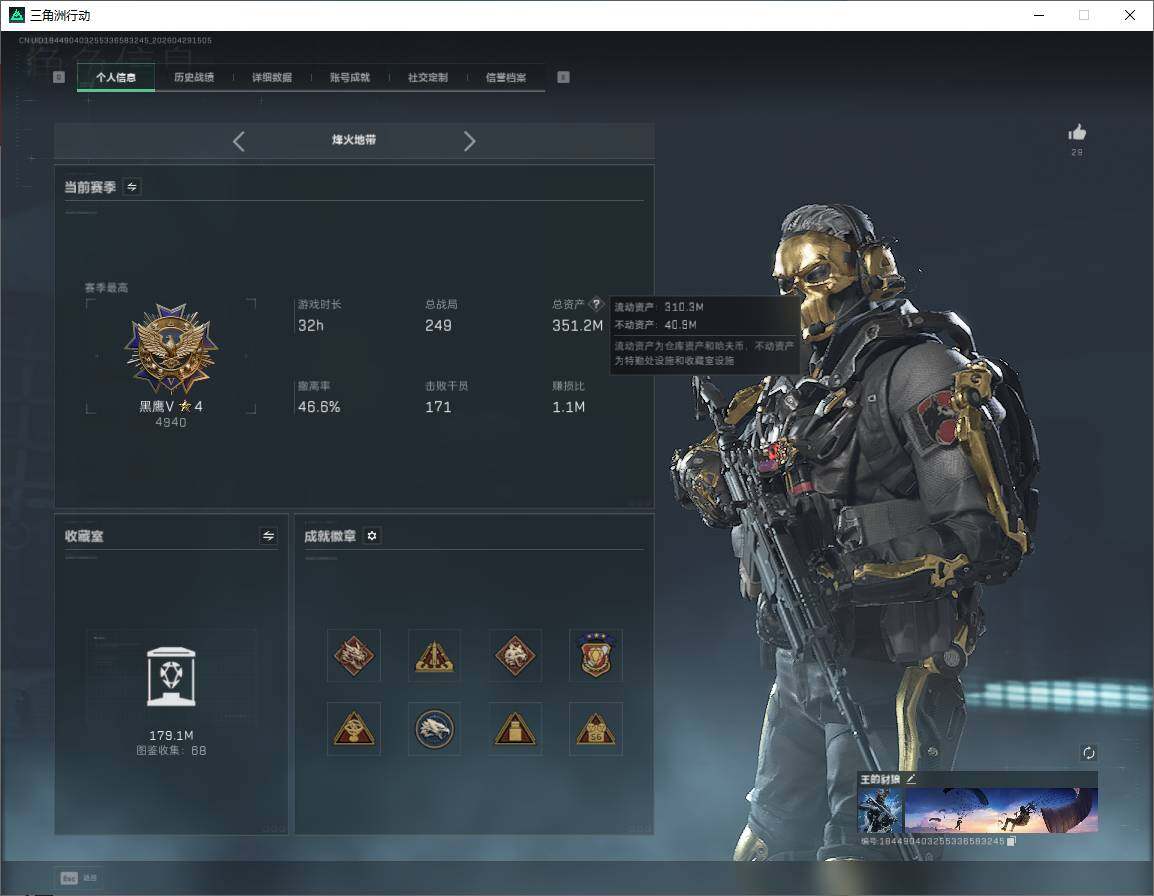Click the 图鉴收集 68 text
The image size is (1154, 896).
[x=171, y=750]
